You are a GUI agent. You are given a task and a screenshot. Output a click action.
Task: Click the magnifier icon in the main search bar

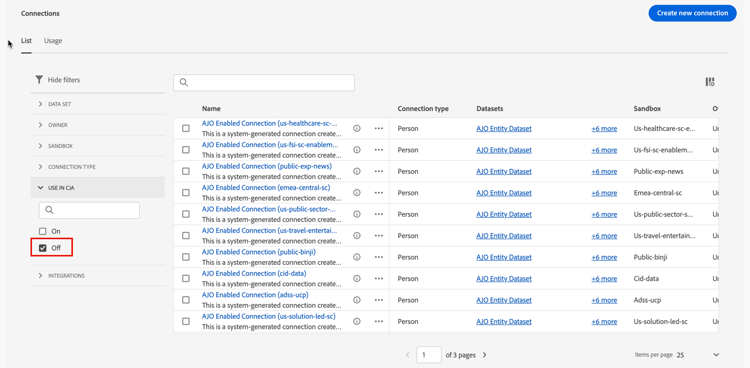click(x=184, y=82)
